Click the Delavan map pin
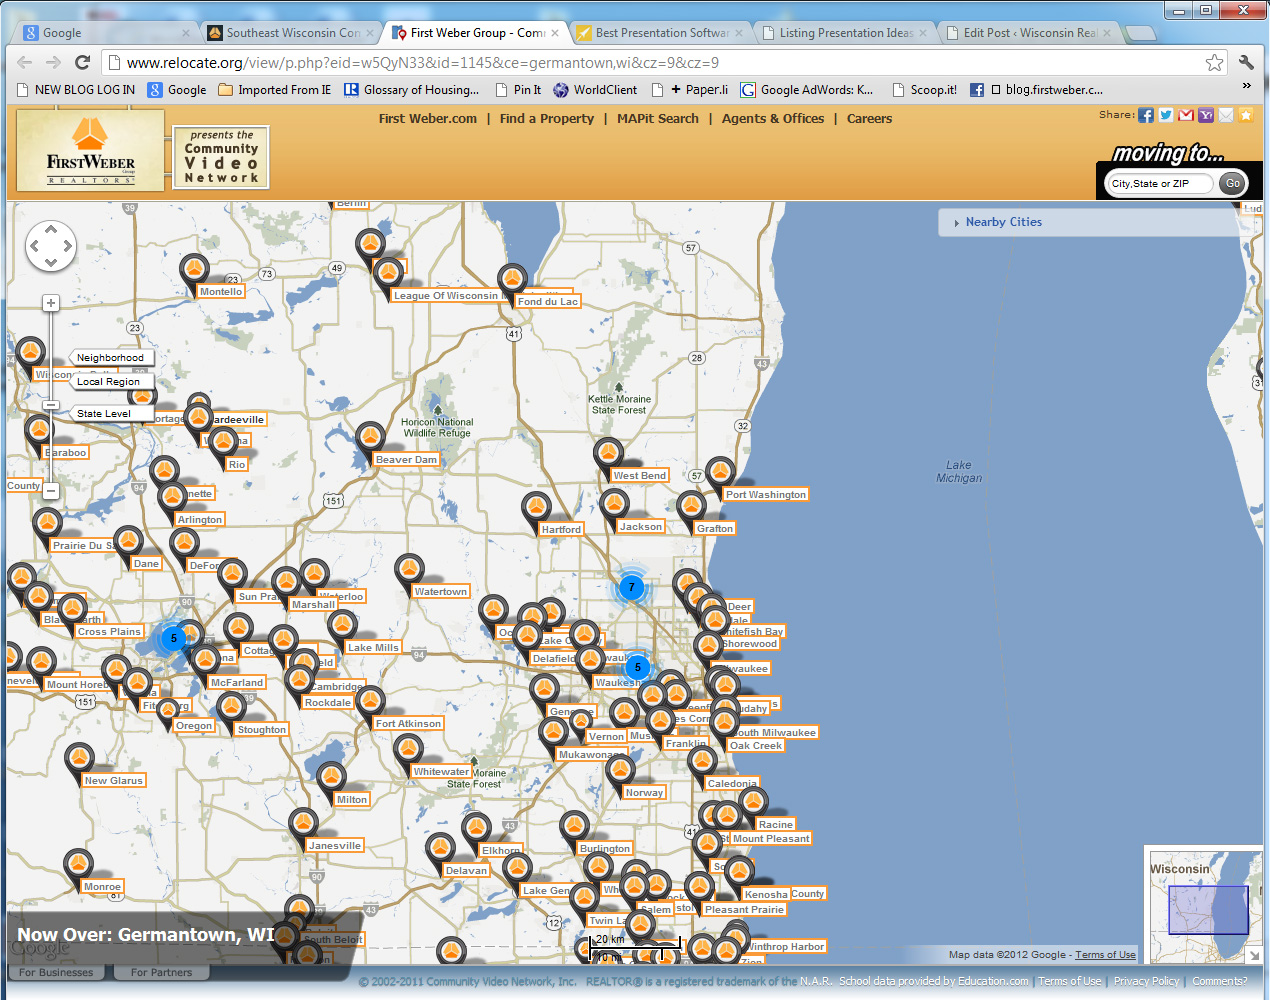This screenshot has width=1270, height=1000. pyautogui.click(x=440, y=849)
